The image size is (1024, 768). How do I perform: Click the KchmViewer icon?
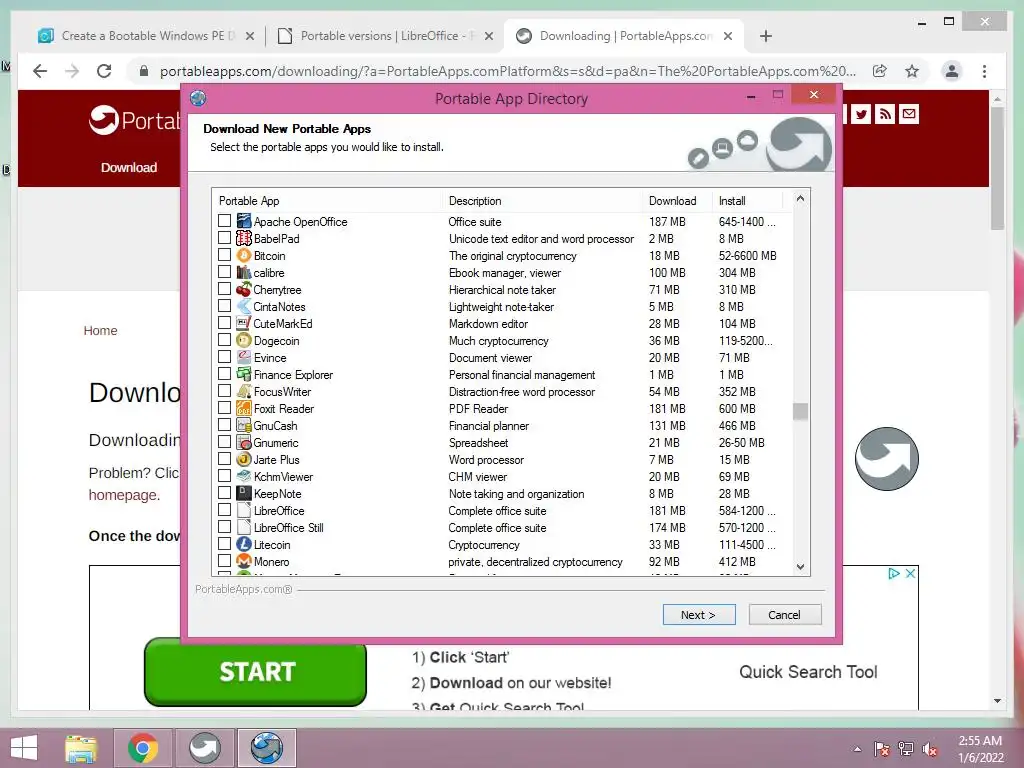point(244,476)
